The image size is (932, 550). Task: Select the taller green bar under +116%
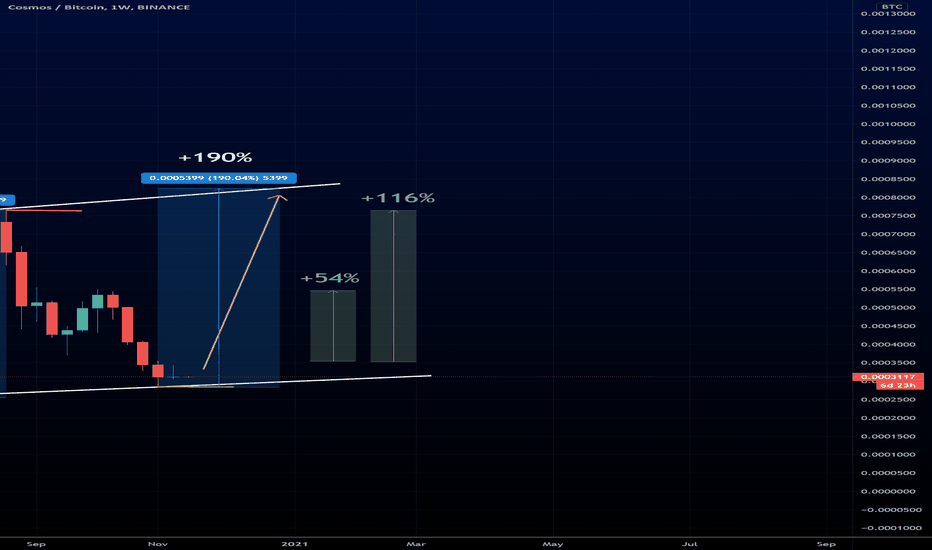pyautogui.click(x=393, y=286)
